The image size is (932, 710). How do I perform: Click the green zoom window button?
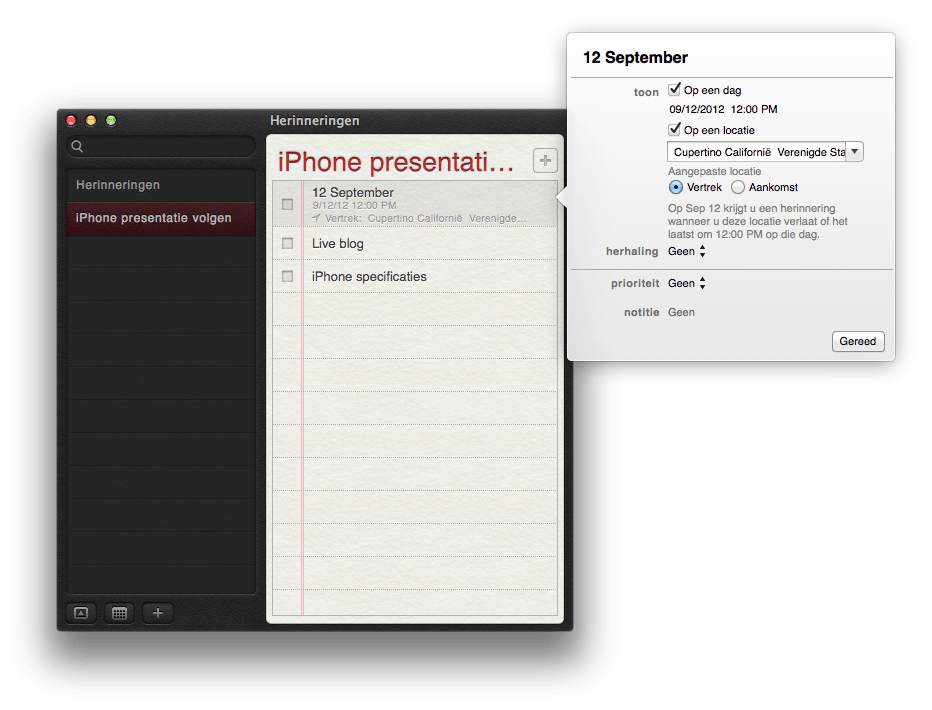[111, 121]
